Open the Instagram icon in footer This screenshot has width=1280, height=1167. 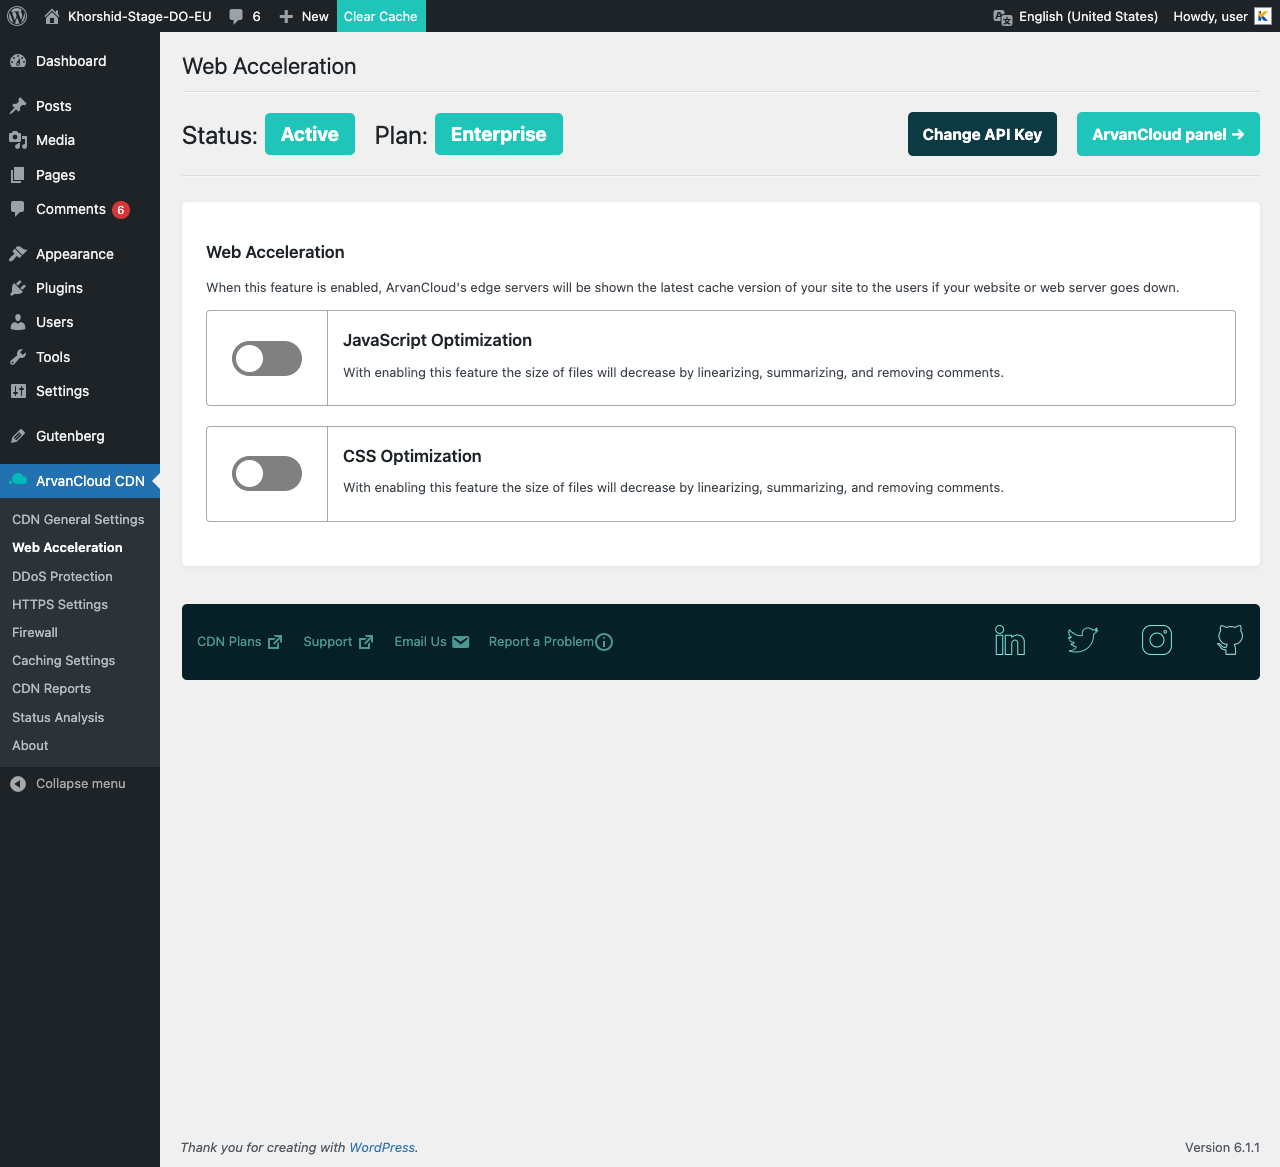1157,640
